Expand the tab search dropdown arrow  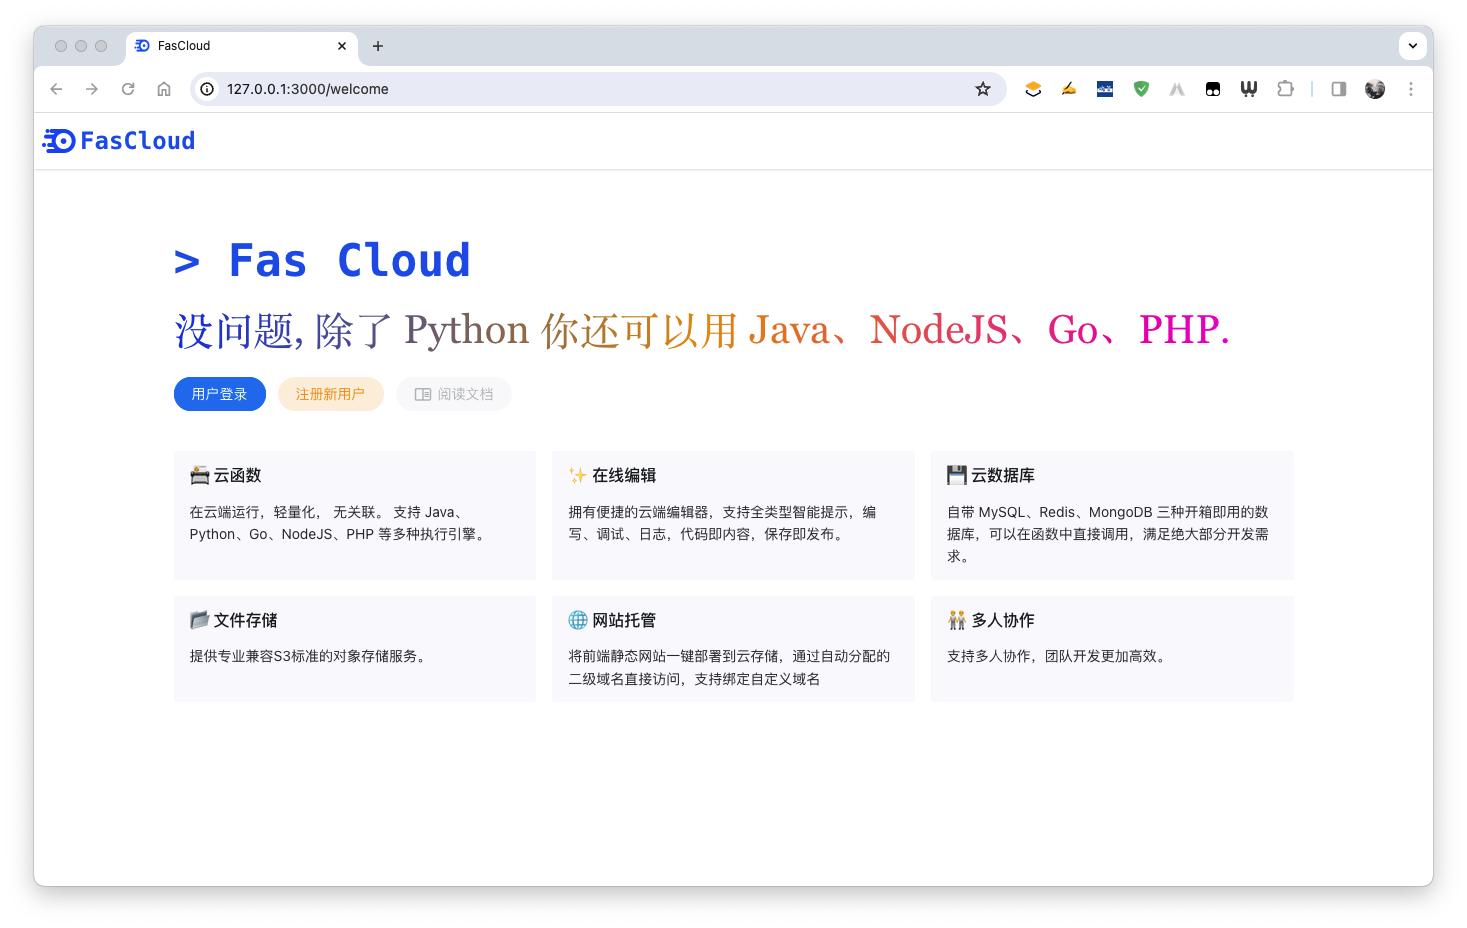click(x=1412, y=46)
